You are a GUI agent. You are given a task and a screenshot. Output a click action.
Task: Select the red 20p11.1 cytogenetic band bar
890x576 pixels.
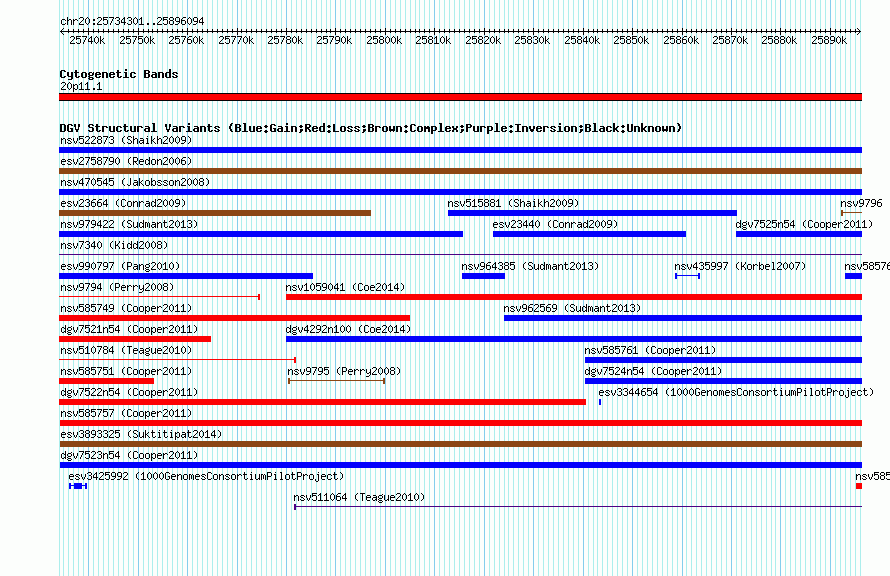[x=460, y=97]
